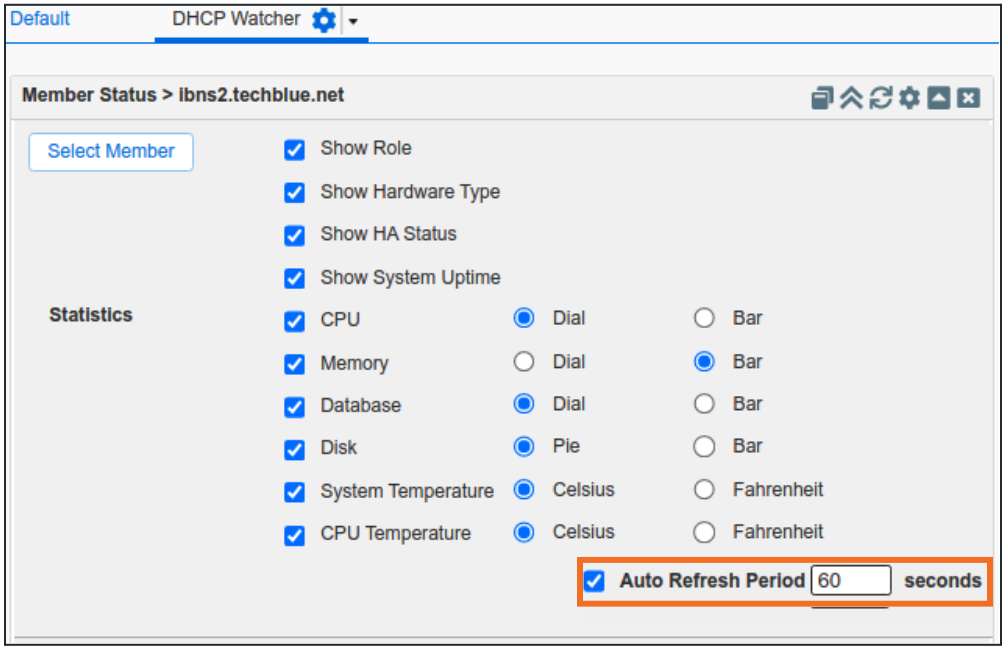Image resolution: width=1006 pixels, height=651 pixels.
Task: Collapse all widgets using double chevron icon
Action: [851, 97]
